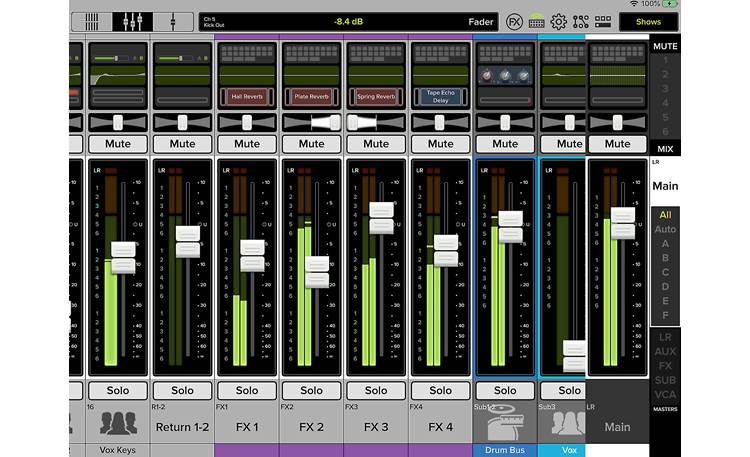750x457 pixels.
Task: Open the Plate Reverb effect on FX 2
Action: tap(311, 97)
